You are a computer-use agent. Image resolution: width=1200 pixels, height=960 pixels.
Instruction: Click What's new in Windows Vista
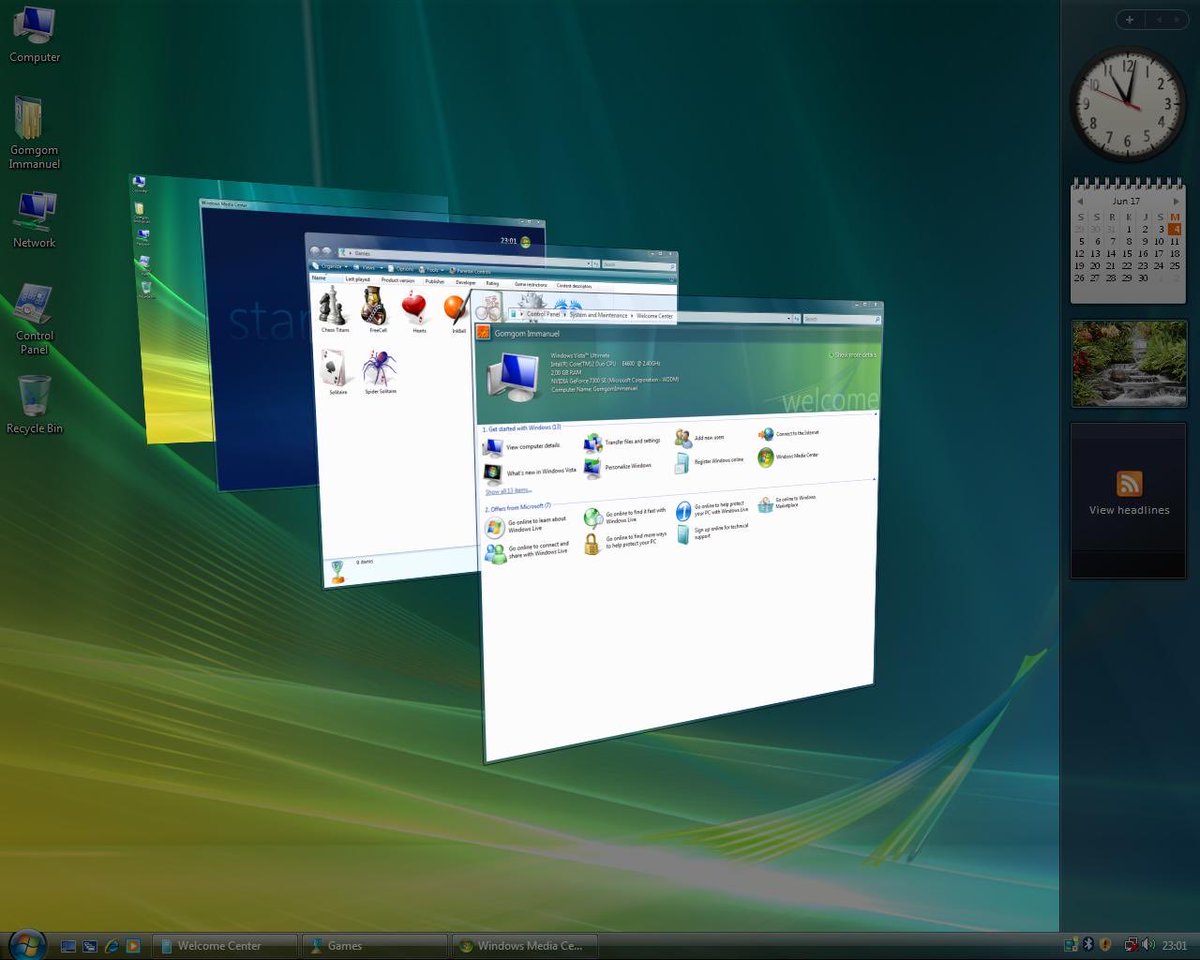tap(530, 472)
